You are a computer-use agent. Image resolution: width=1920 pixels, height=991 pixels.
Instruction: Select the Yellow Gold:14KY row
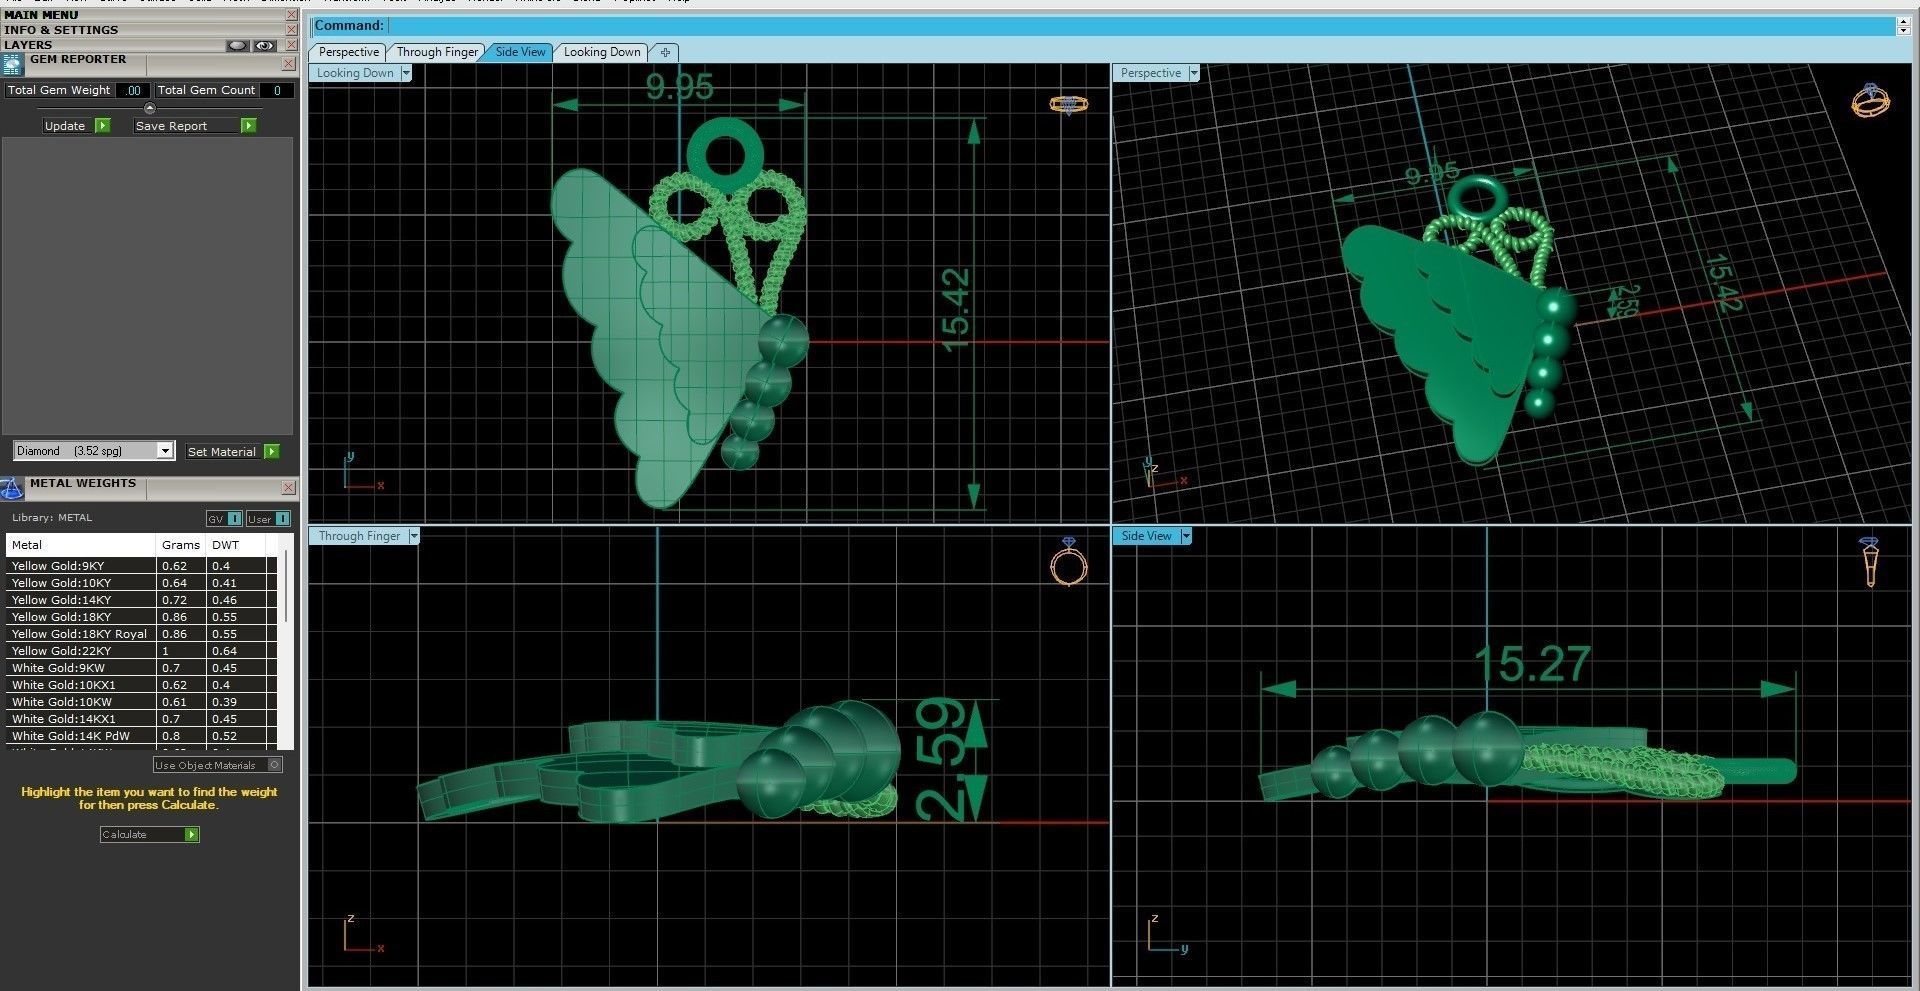click(141, 600)
